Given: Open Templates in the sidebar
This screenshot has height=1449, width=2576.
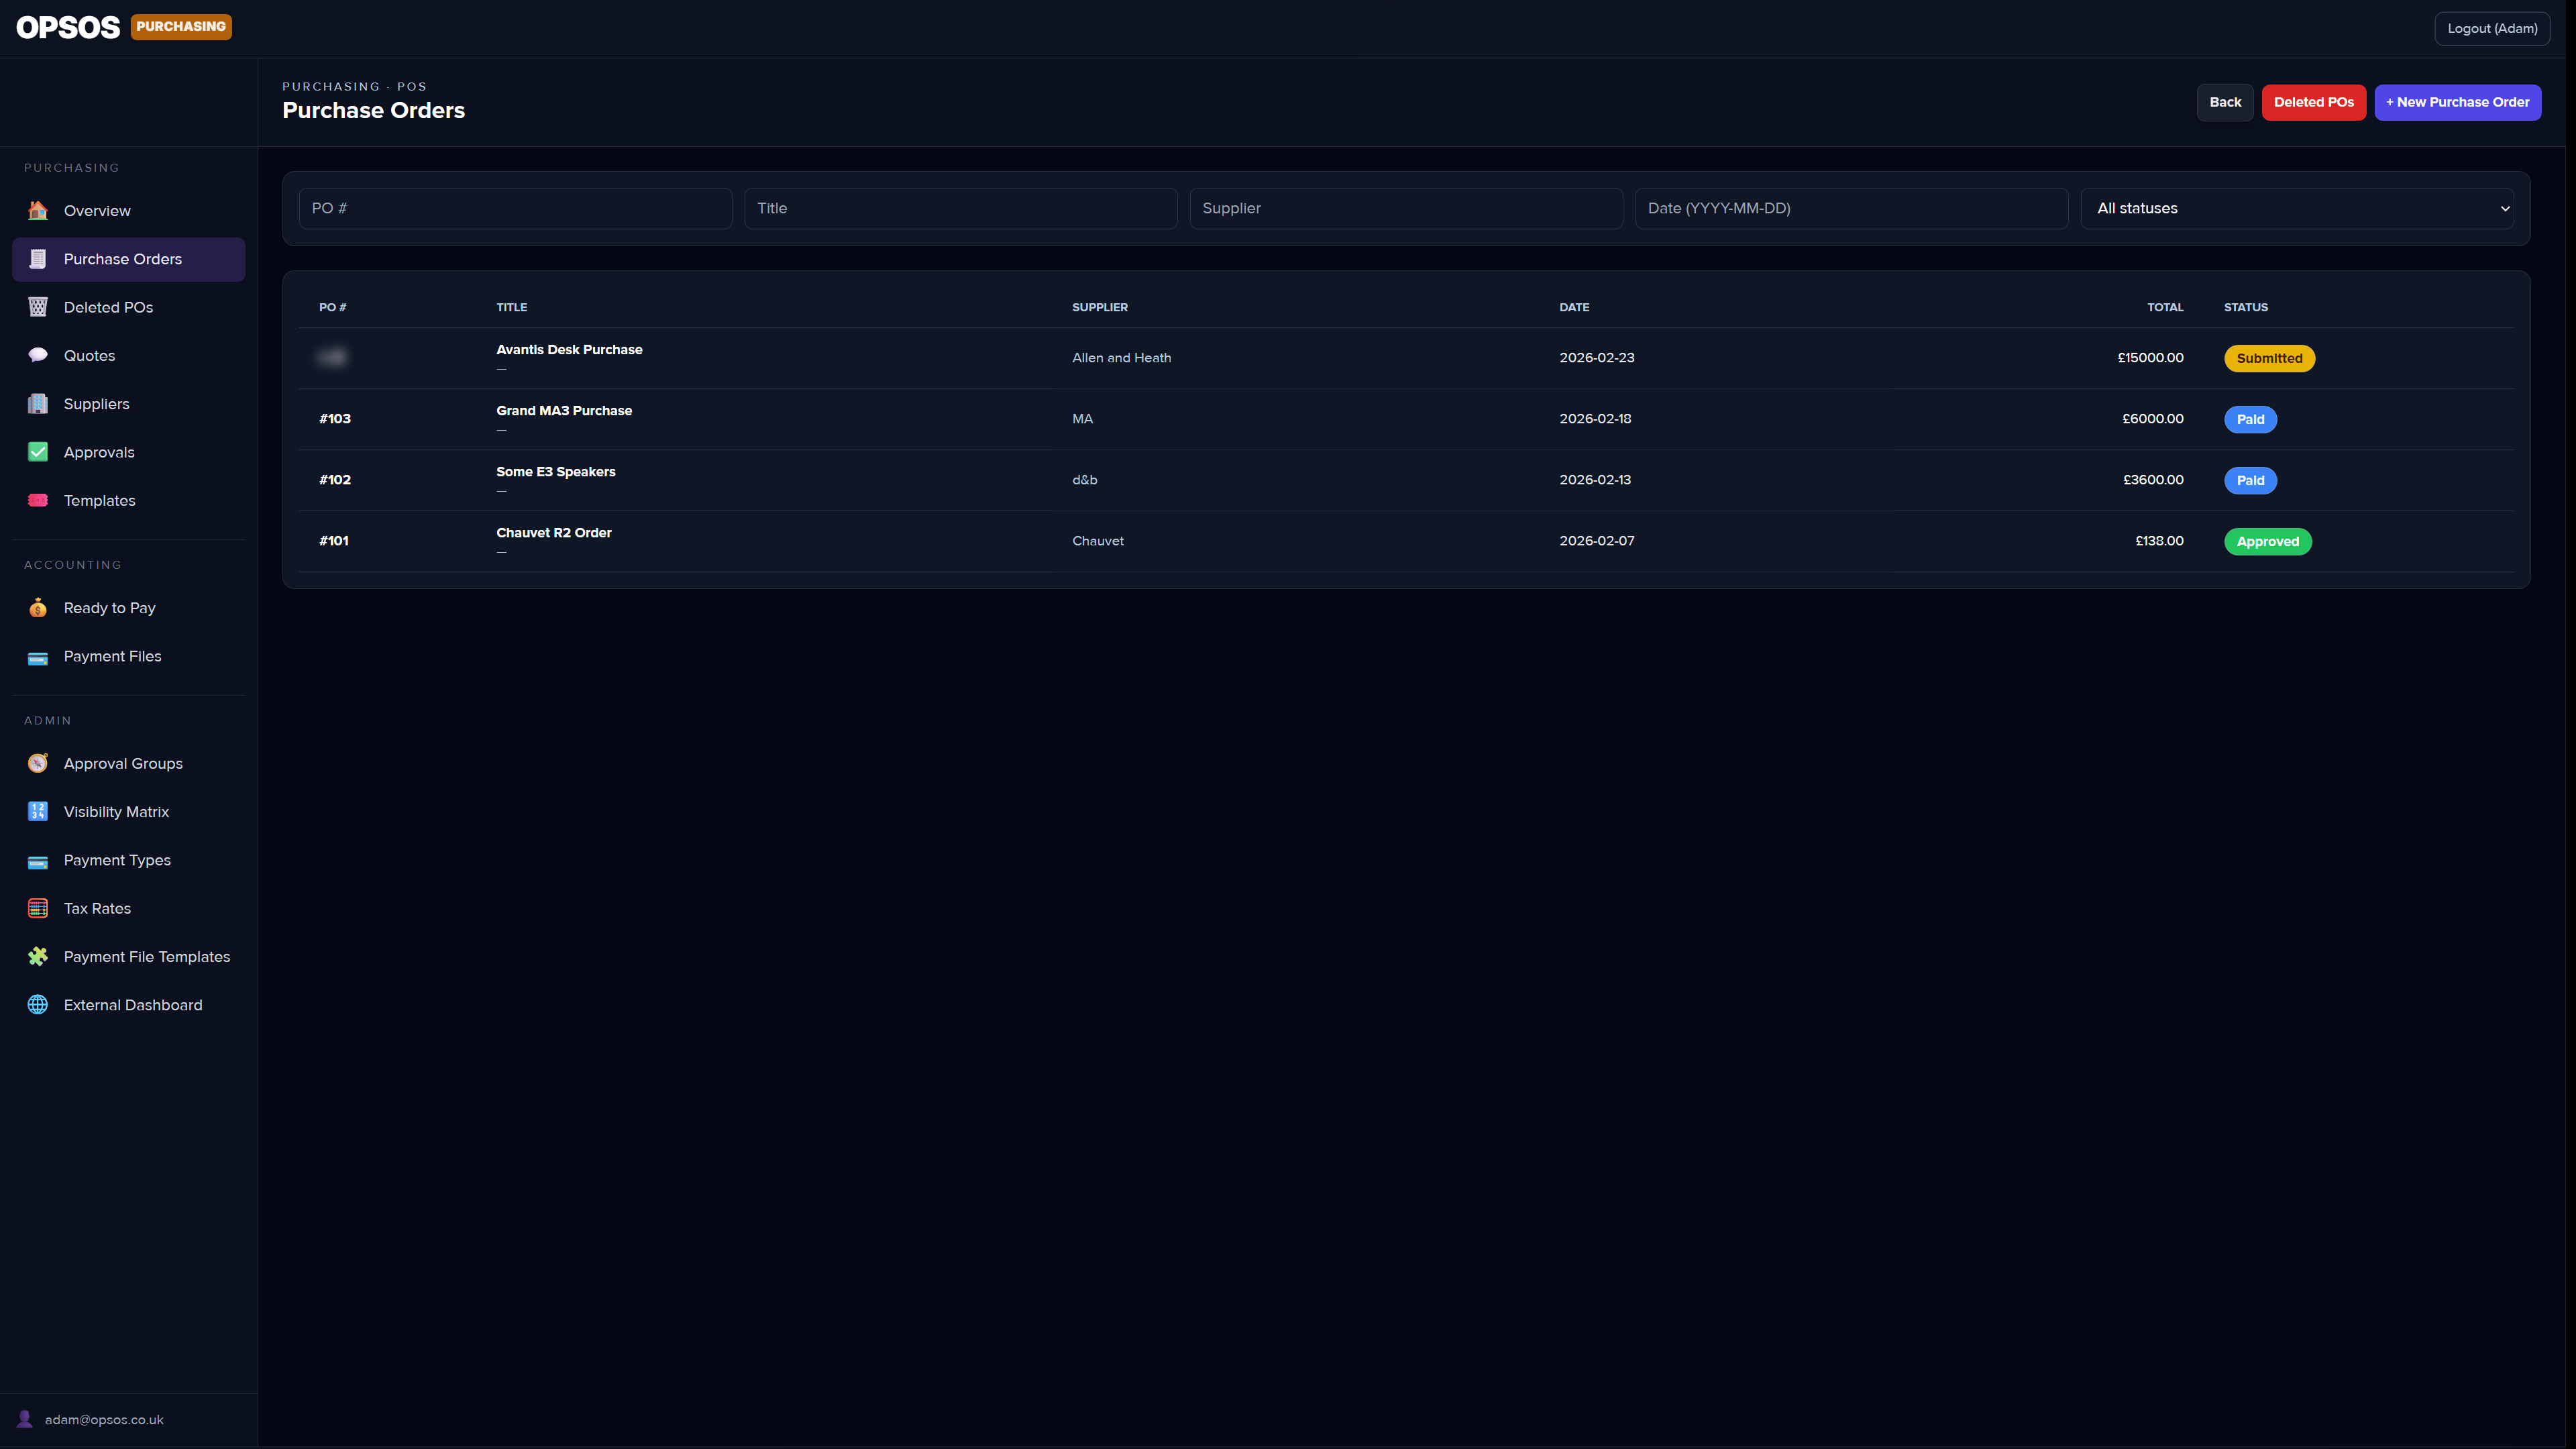Looking at the screenshot, I should (99, 500).
